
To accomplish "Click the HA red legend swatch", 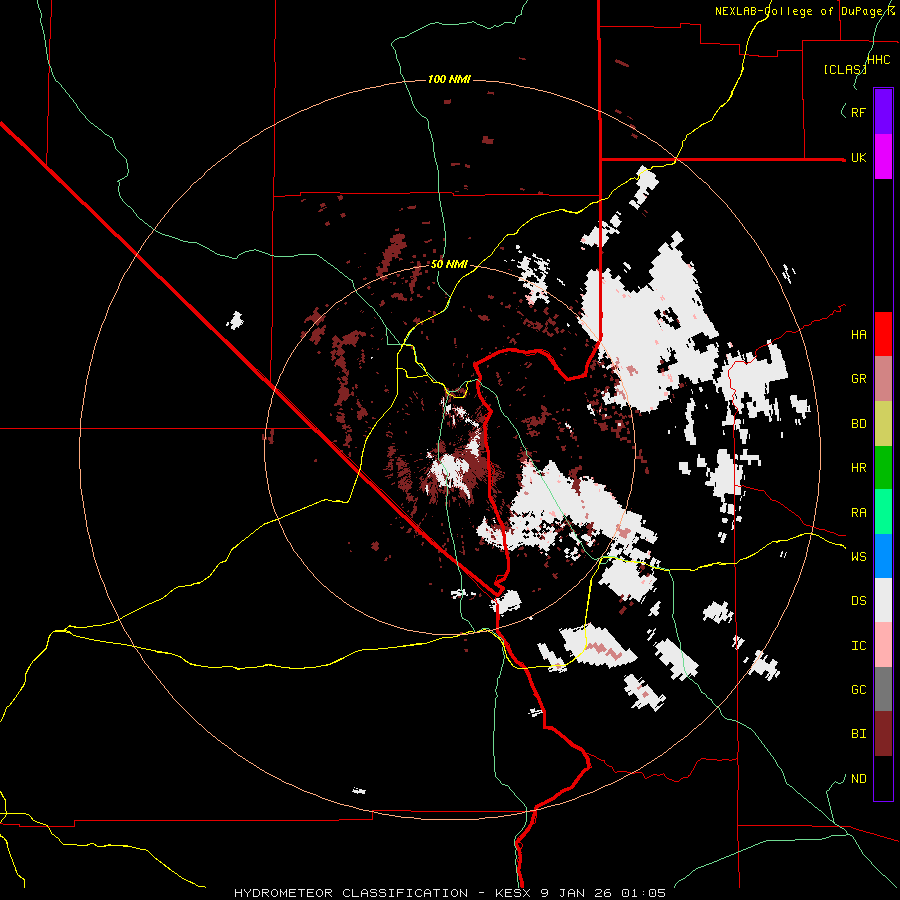I will click(x=883, y=334).
